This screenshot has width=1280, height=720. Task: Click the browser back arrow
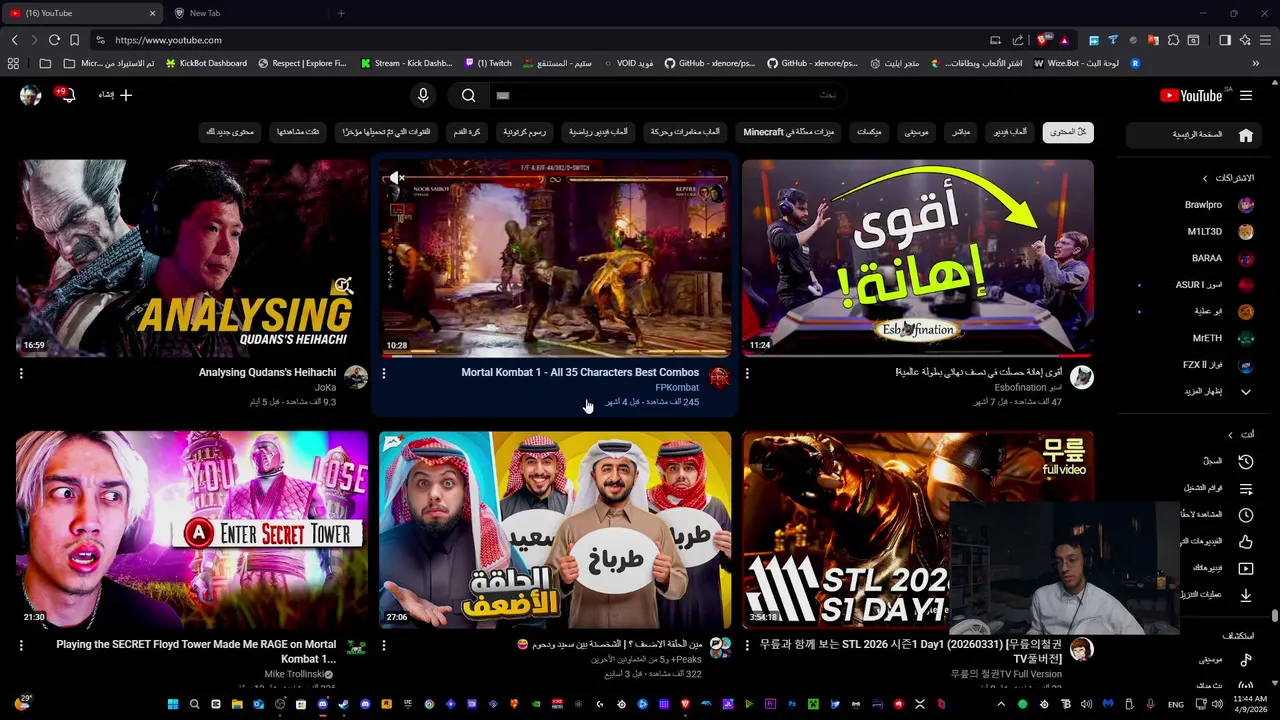tap(14, 40)
